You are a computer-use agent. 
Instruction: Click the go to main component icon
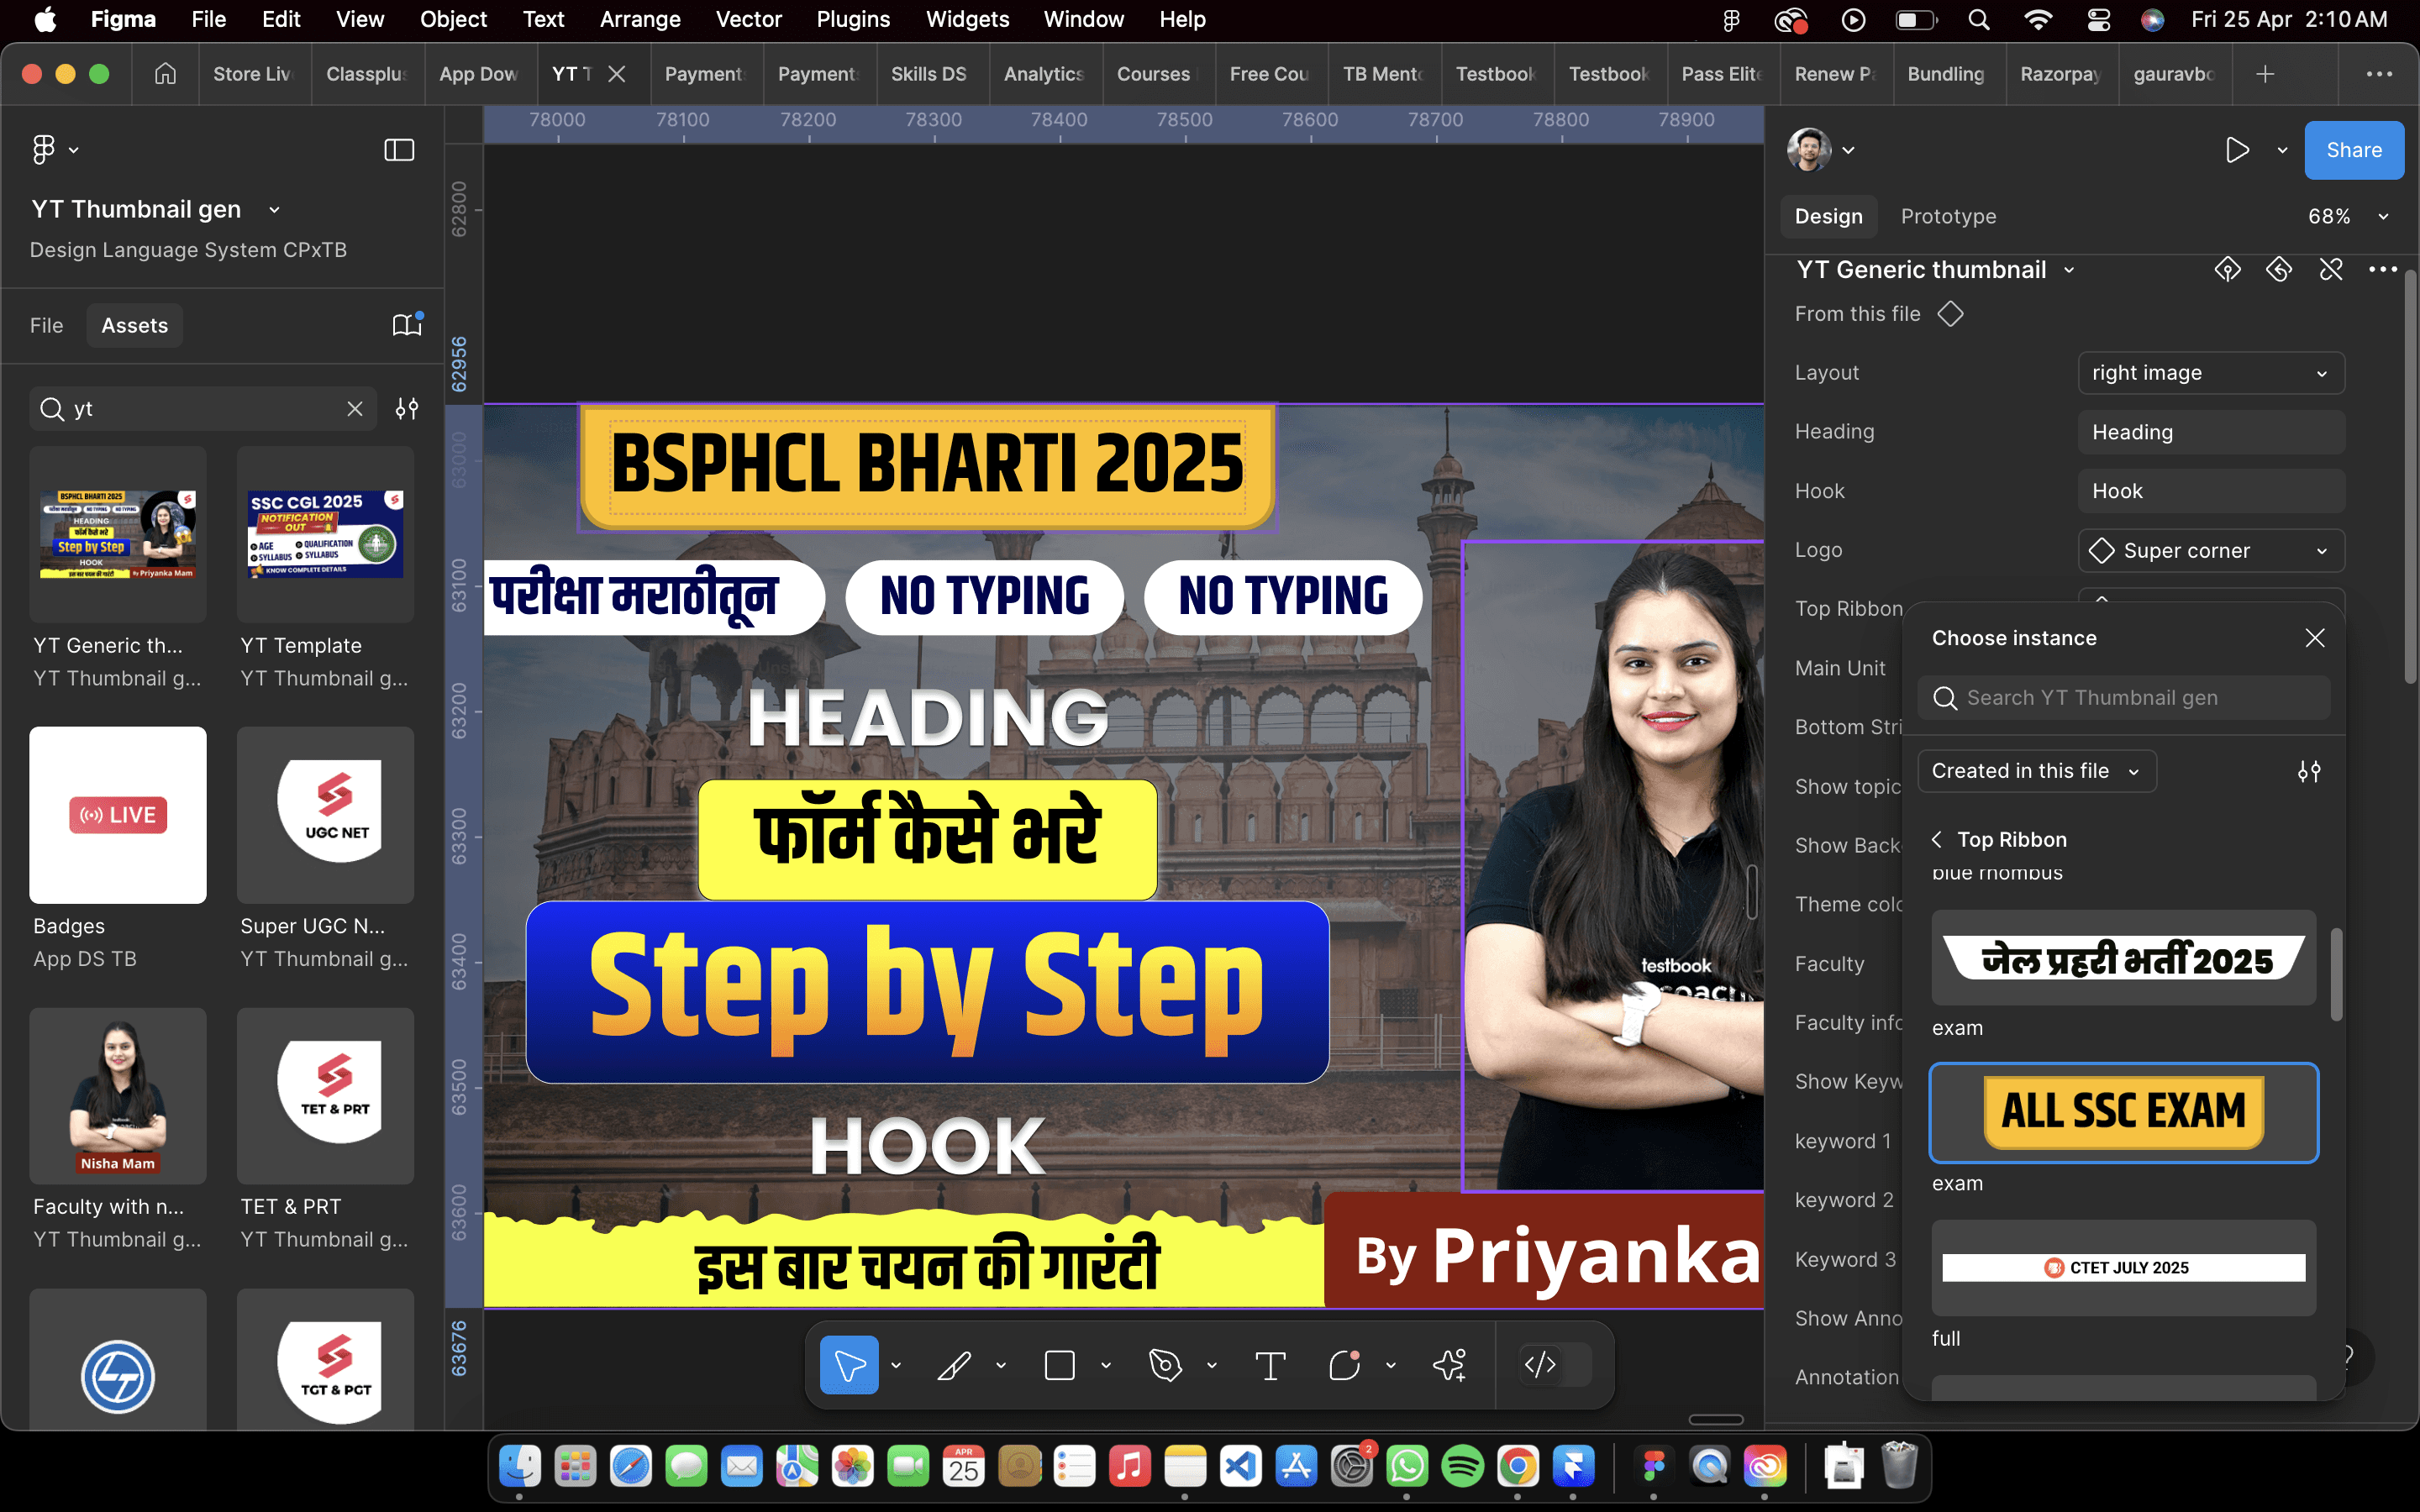(2227, 270)
